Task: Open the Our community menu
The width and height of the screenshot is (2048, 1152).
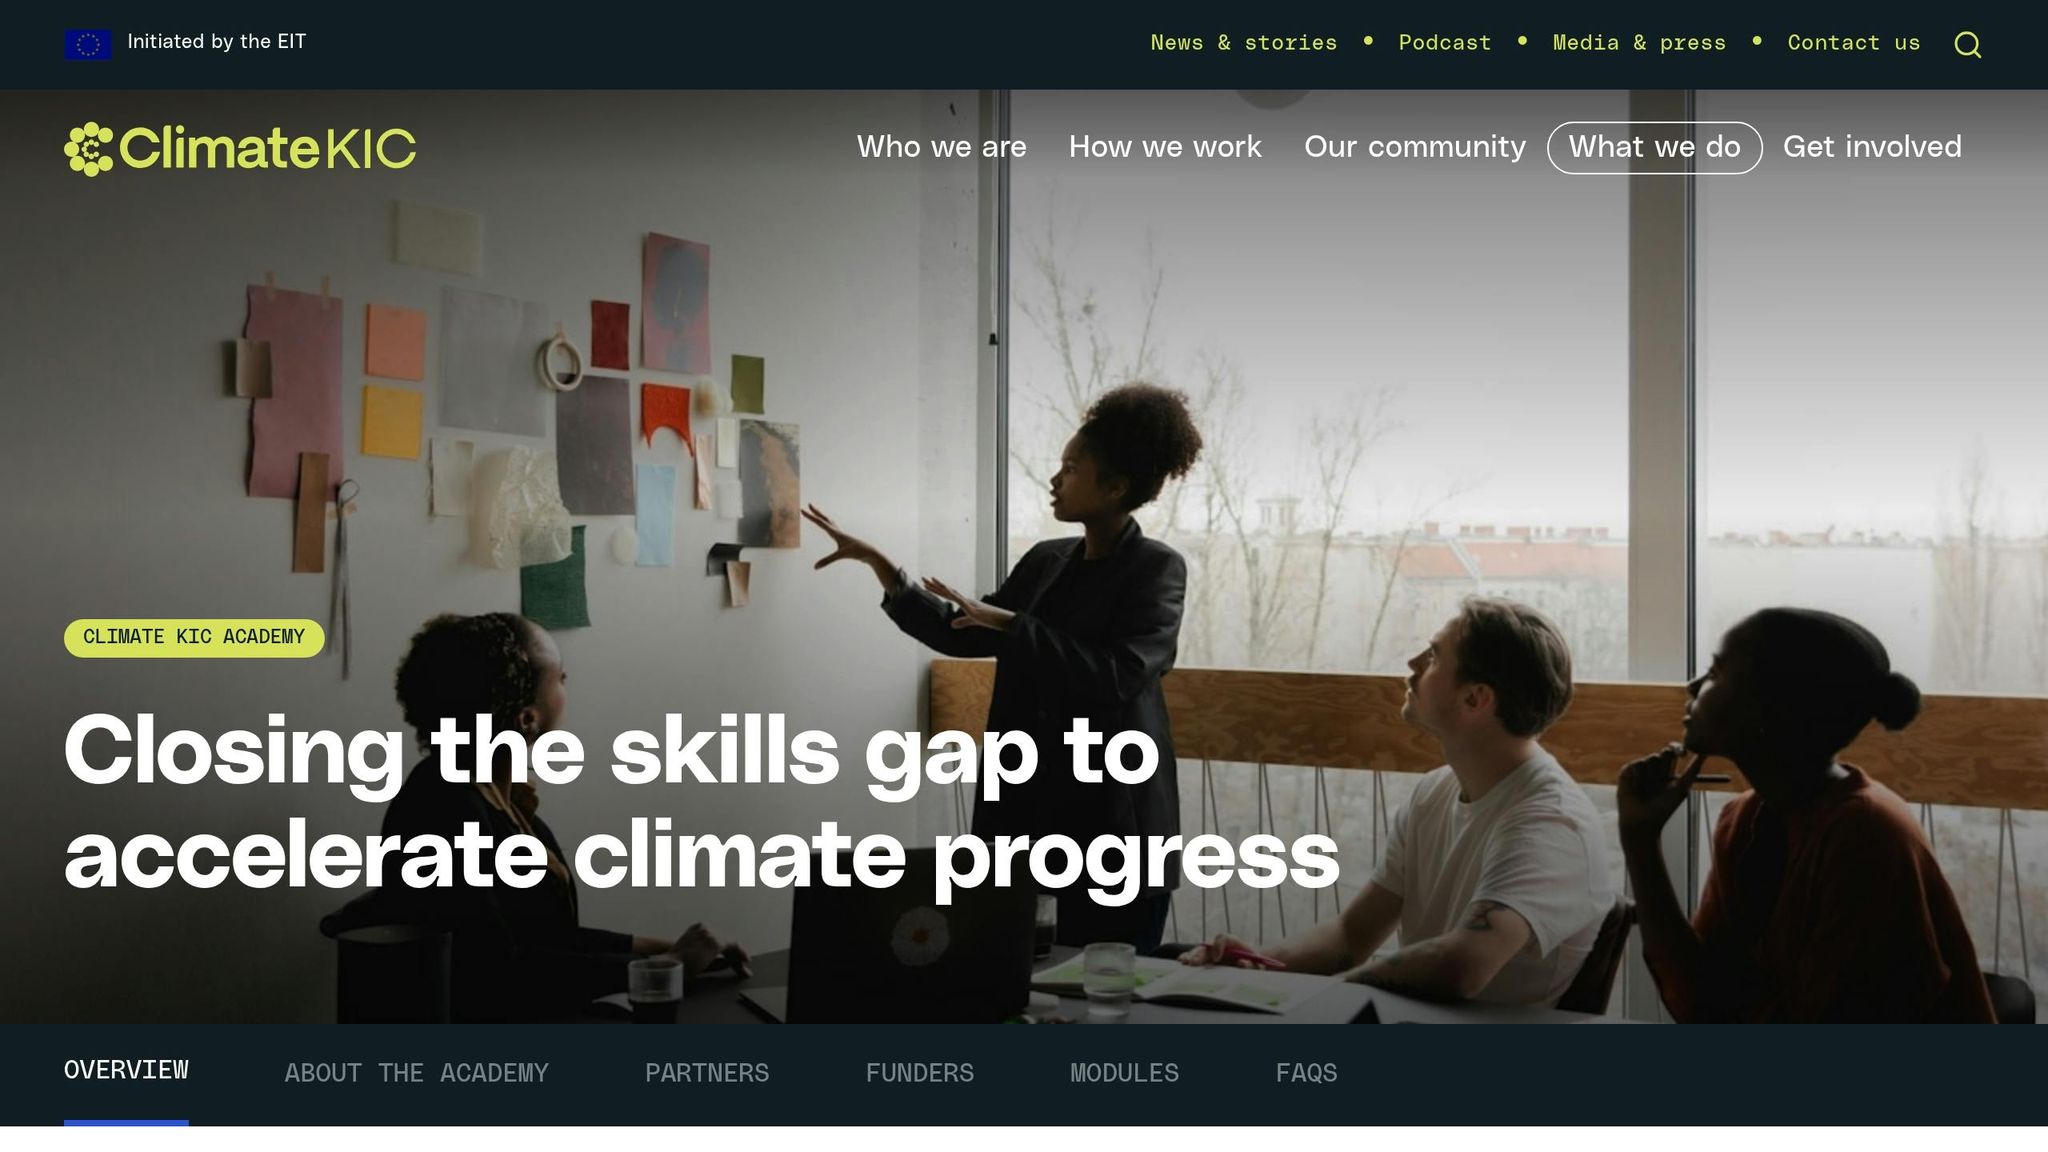Action: coord(1415,147)
